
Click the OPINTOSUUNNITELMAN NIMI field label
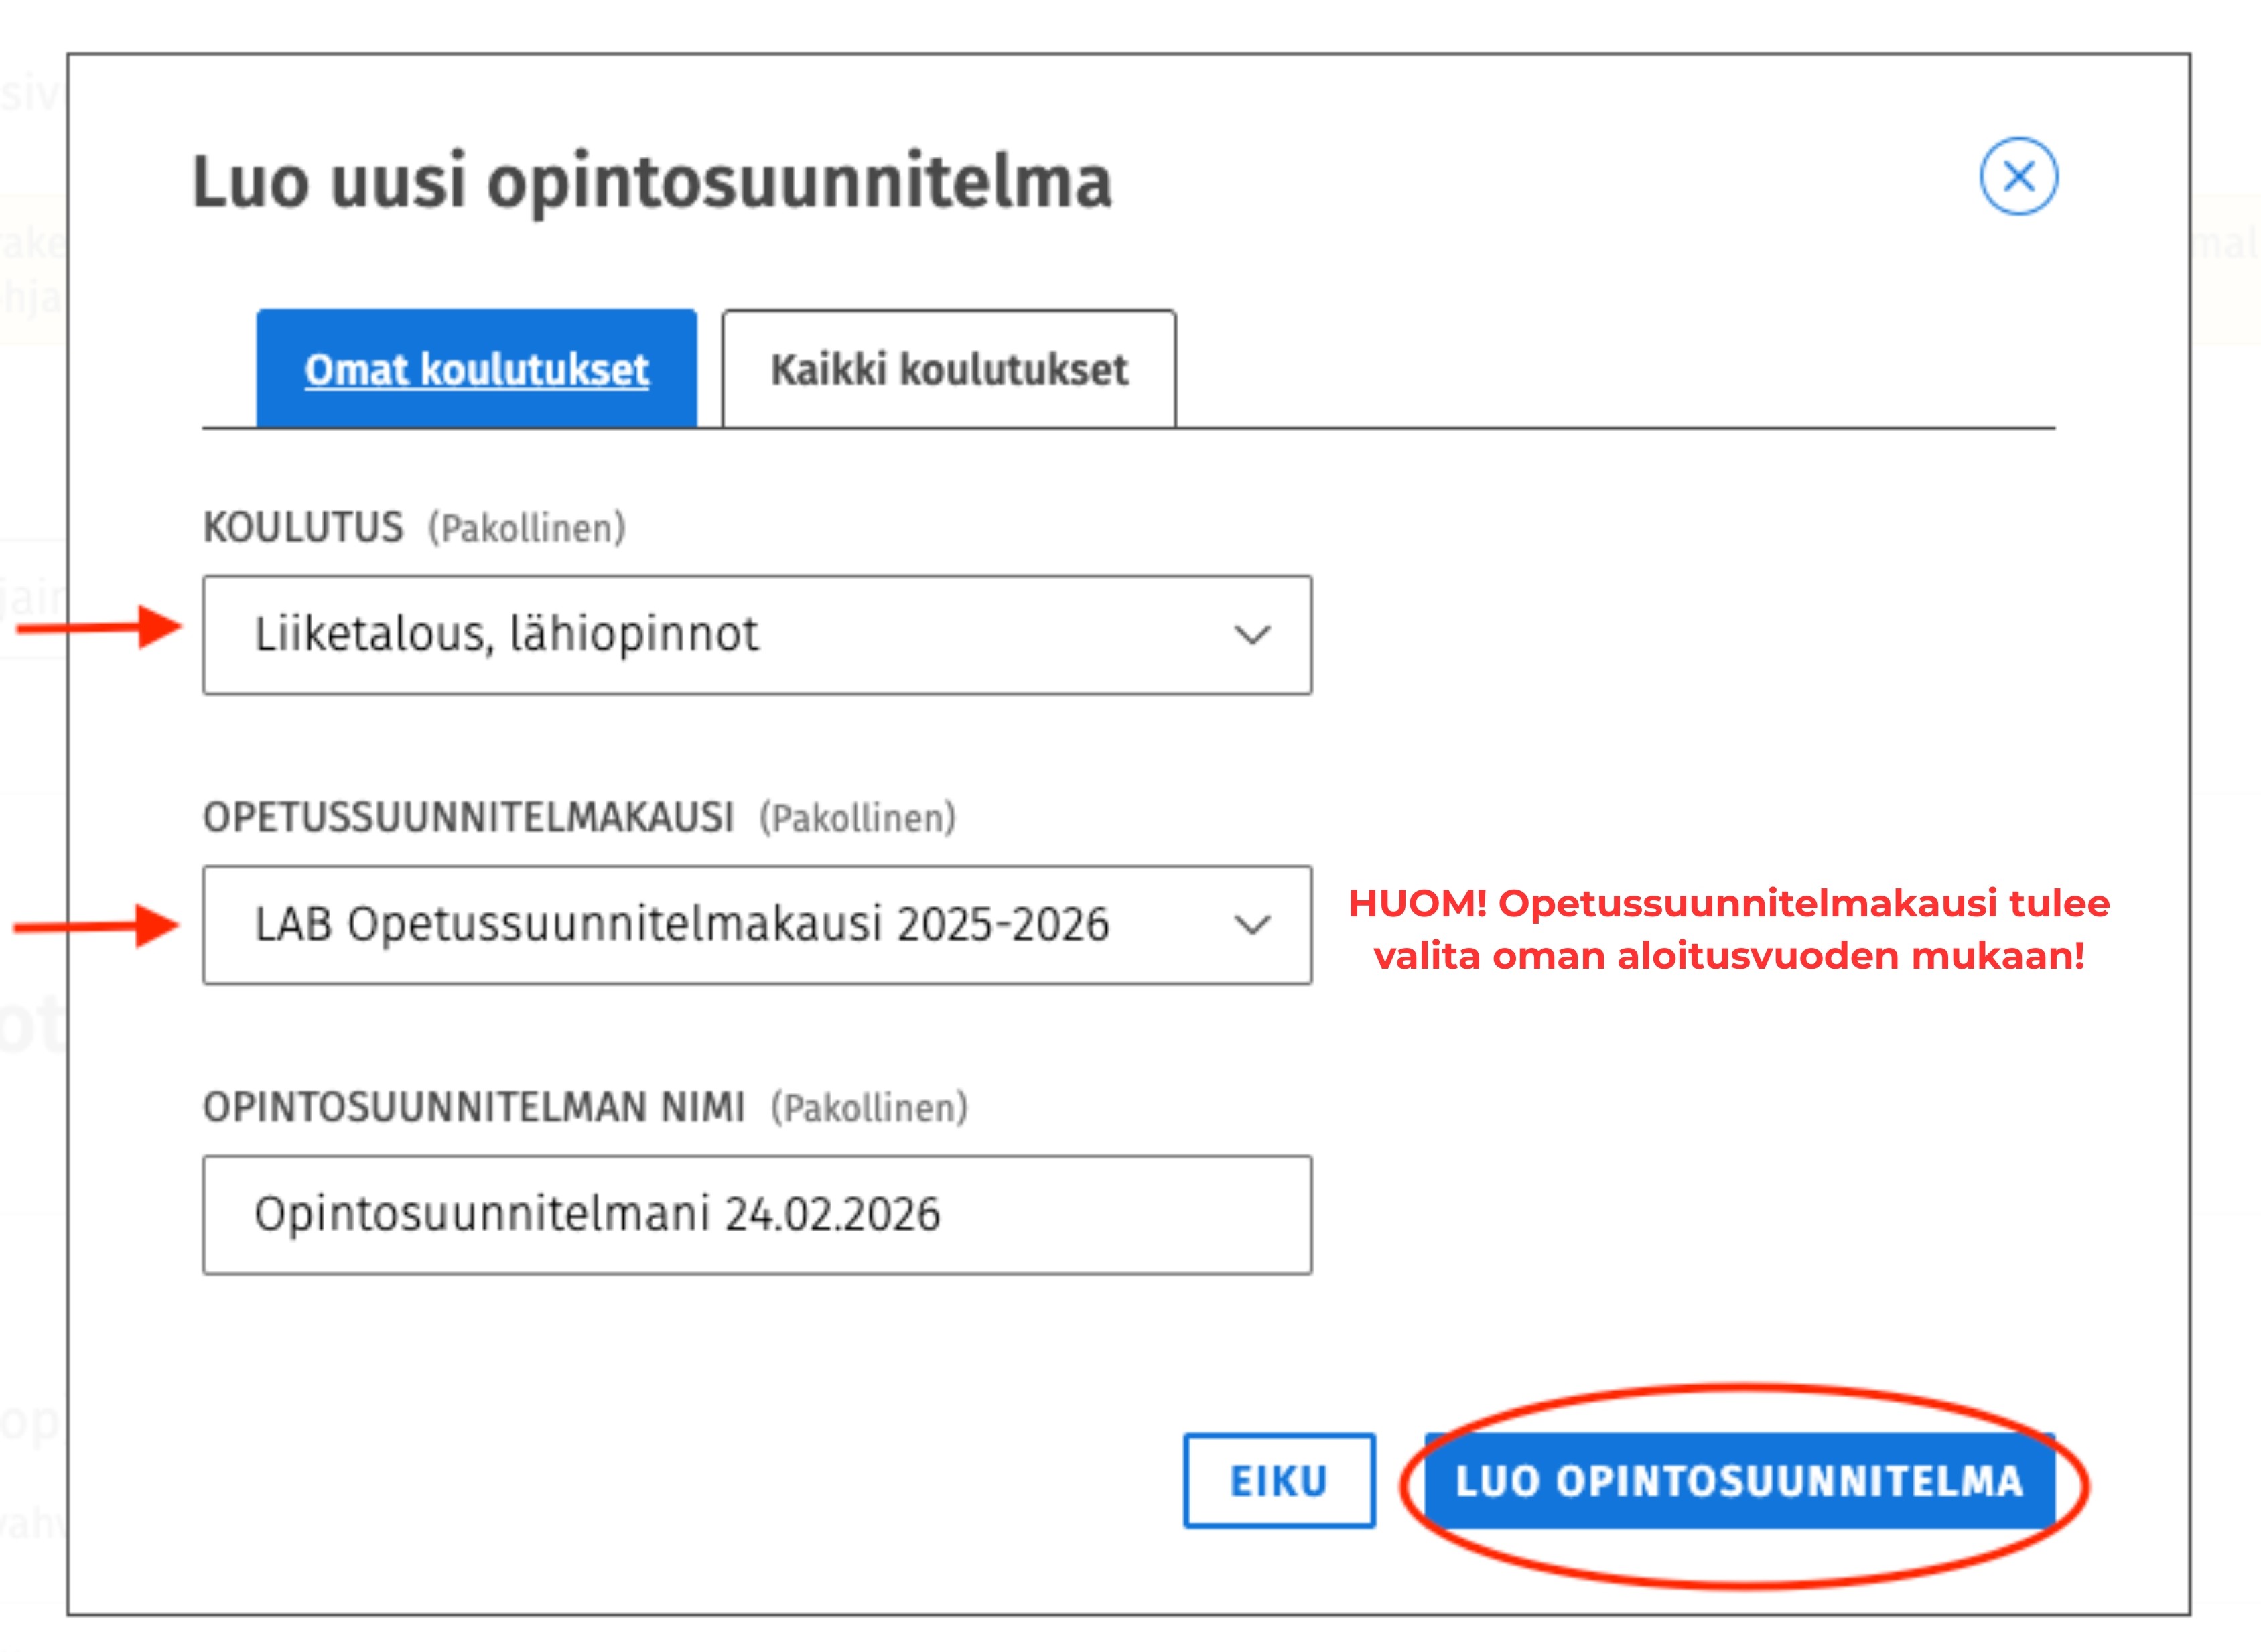point(474,1107)
